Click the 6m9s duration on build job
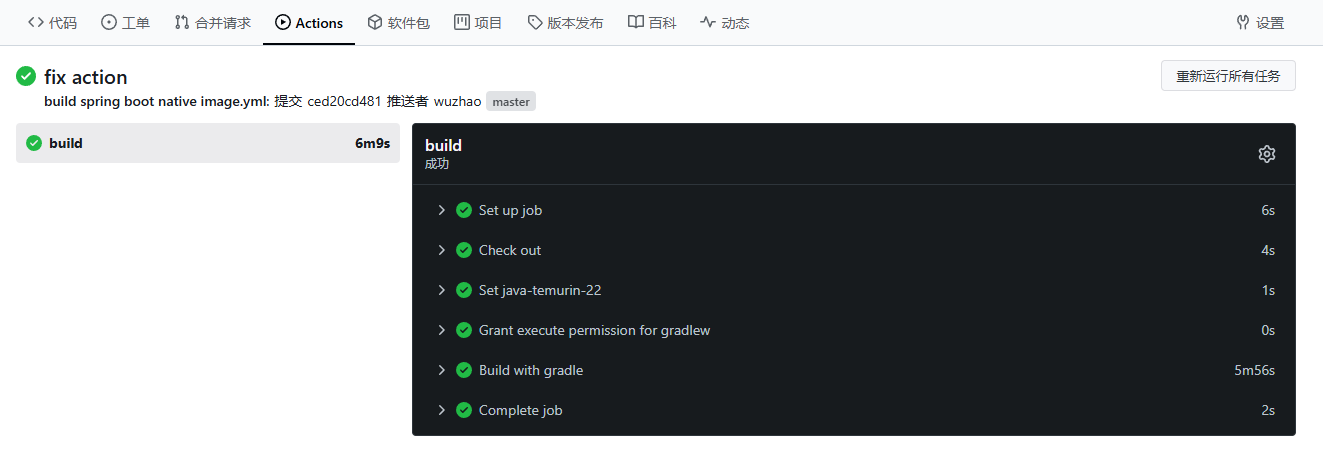Viewport: 1323px width, 463px height. [372, 143]
